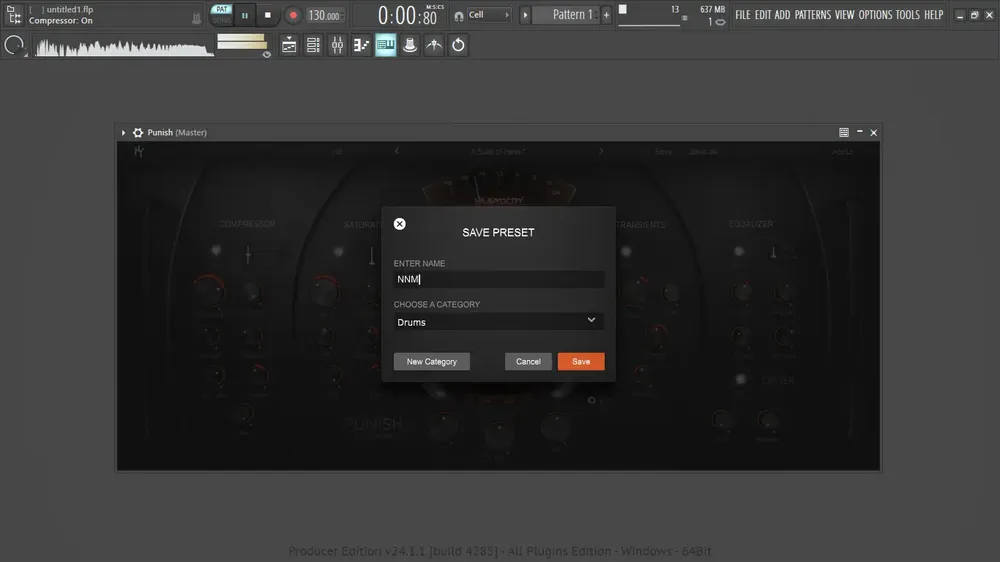The width and height of the screenshot is (1000, 562).
Task: Click the next preset arrow in Punish
Action: (x=601, y=151)
